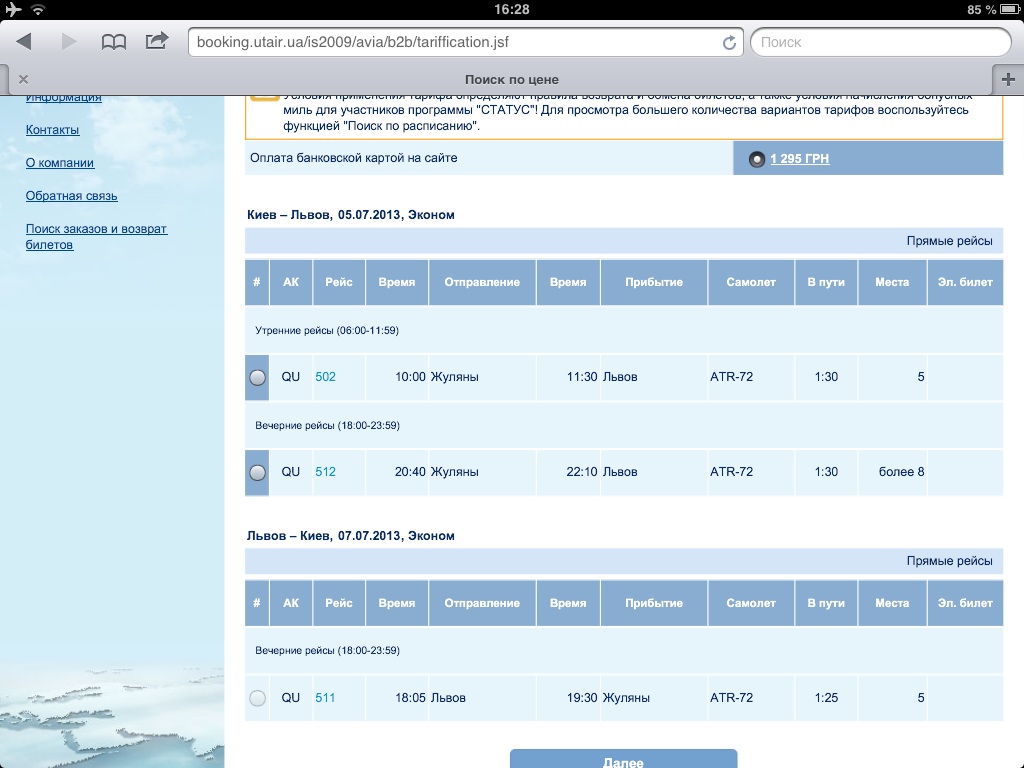The height and width of the screenshot is (768, 1024).
Task: Tap the share icon in toolbar
Action: pyautogui.click(x=157, y=41)
